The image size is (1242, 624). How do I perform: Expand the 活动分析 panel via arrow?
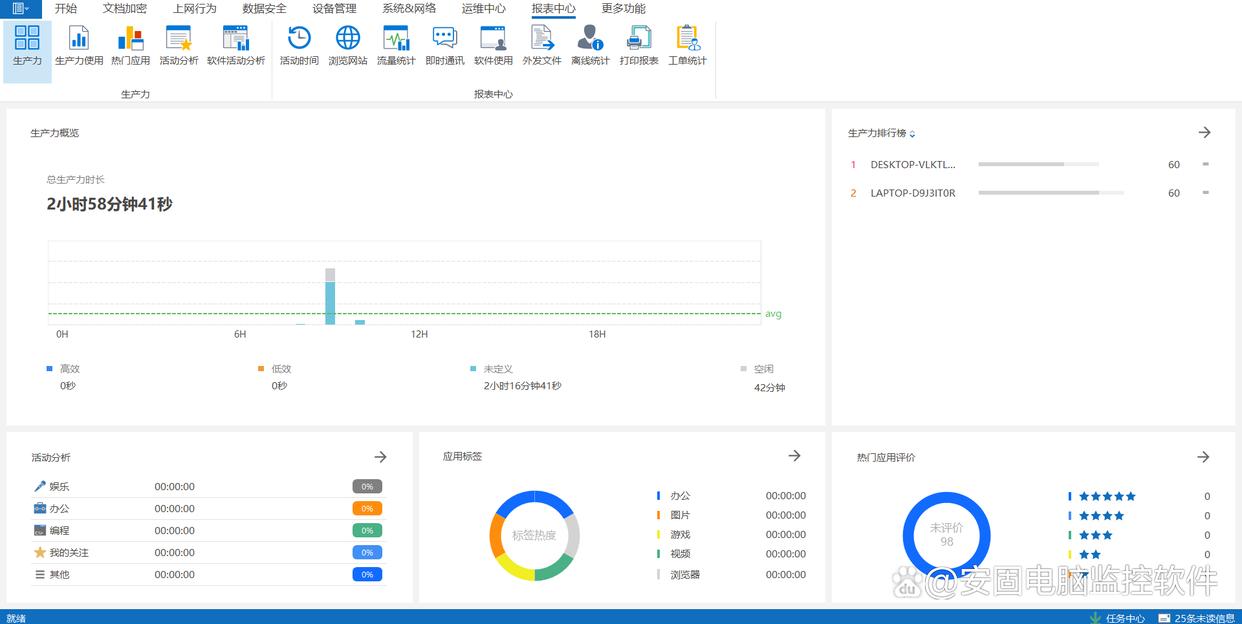[380, 457]
